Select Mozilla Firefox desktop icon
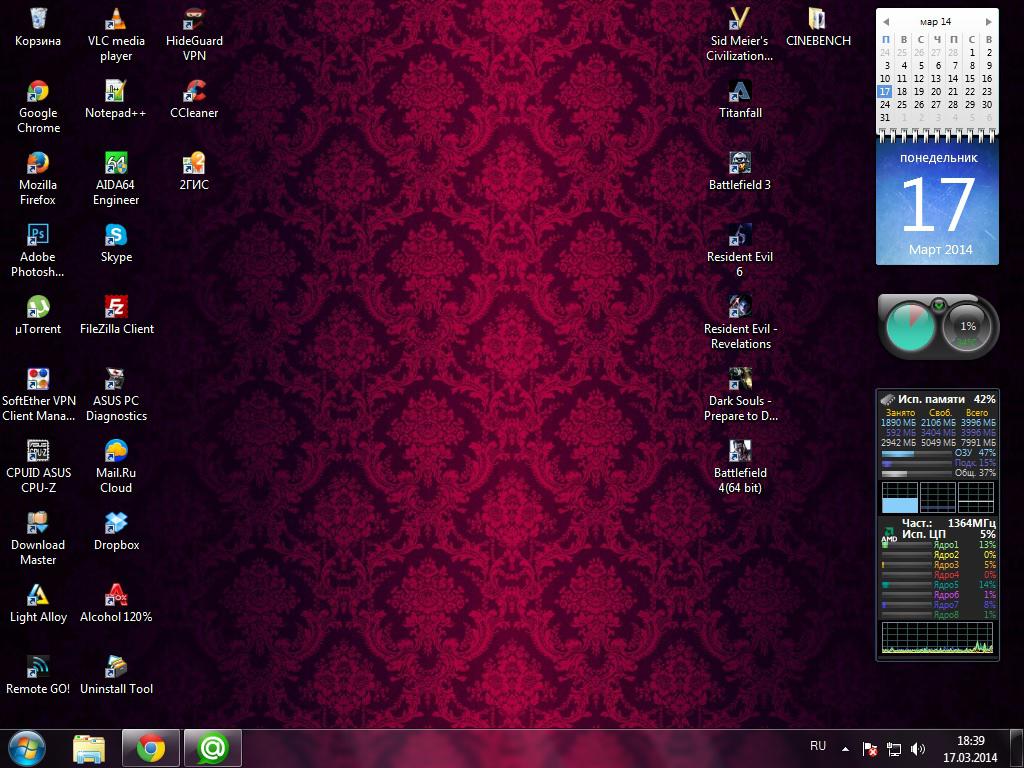Screen dimensions: 1024x768 pyautogui.click(x=38, y=178)
